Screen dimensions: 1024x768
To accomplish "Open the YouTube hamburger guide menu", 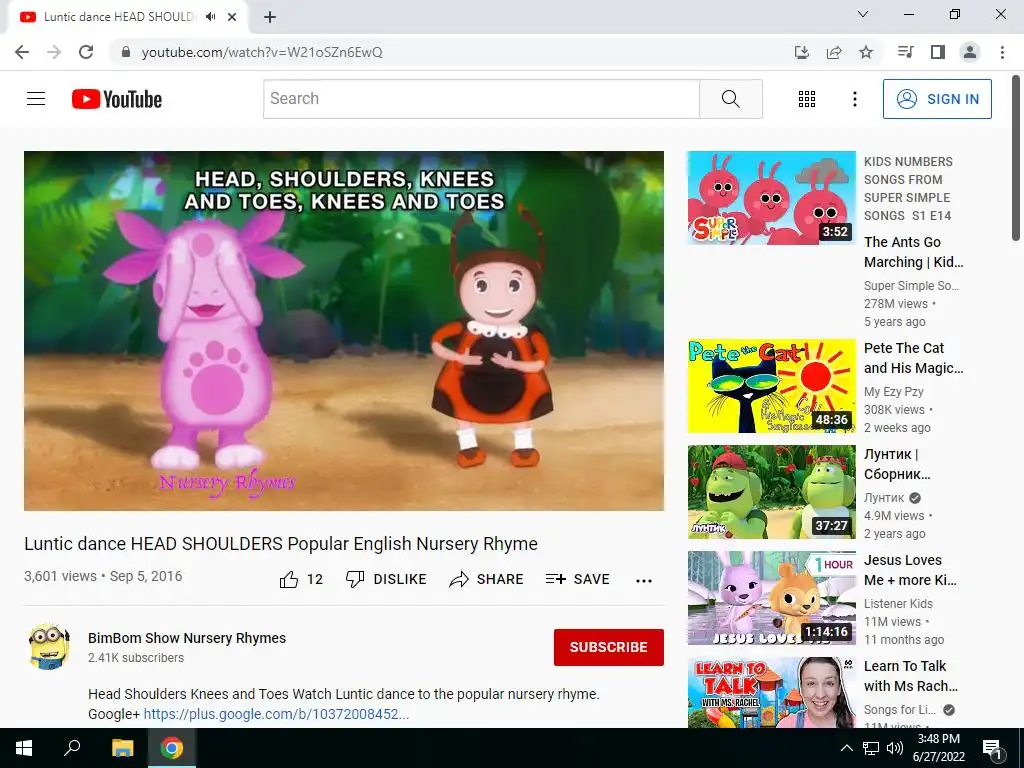I will [x=36, y=99].
